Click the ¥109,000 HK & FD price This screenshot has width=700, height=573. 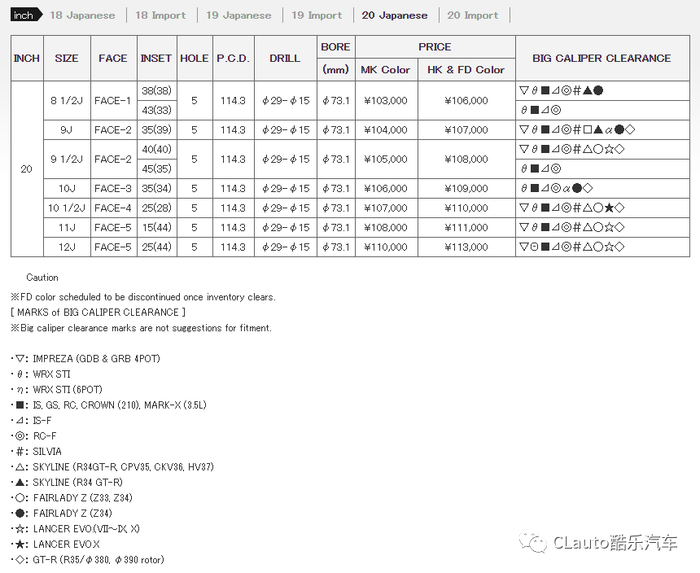[x=466, y=188]
